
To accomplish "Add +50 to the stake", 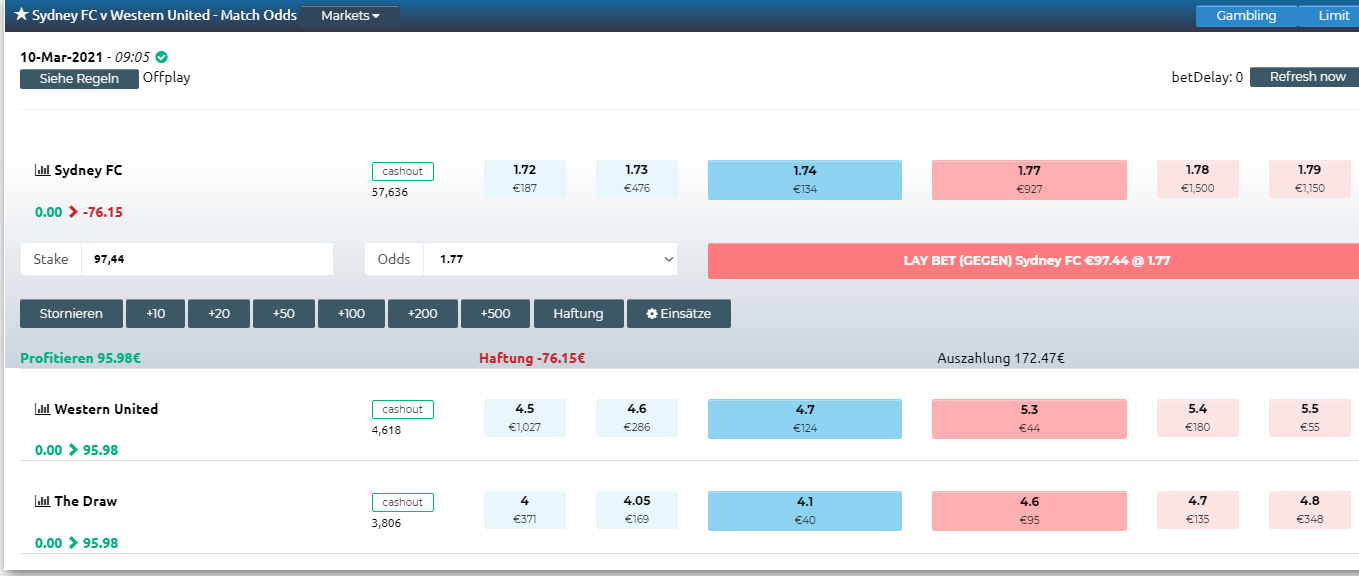I will [284, 314].
